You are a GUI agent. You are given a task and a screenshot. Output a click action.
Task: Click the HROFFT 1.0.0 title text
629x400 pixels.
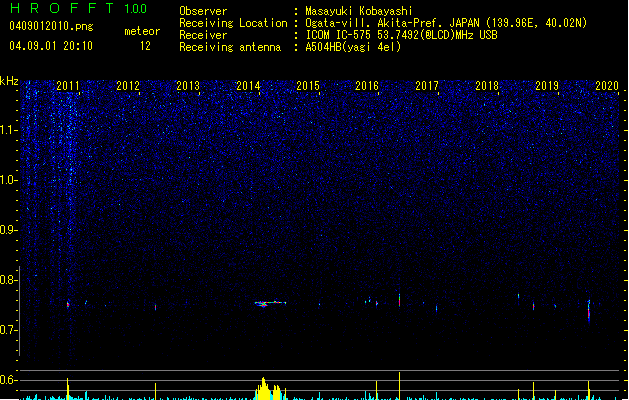(x=78, y=8)
